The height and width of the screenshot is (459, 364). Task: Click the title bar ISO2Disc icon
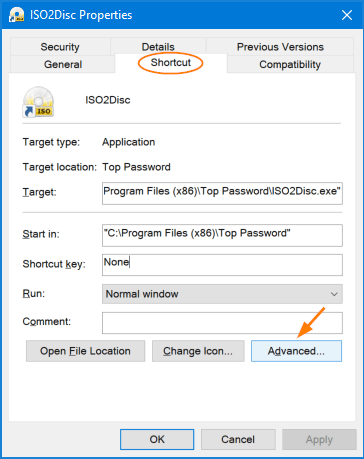point(17,15)
